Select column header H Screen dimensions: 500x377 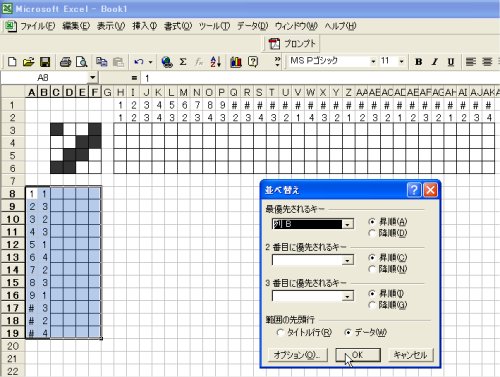120,92
